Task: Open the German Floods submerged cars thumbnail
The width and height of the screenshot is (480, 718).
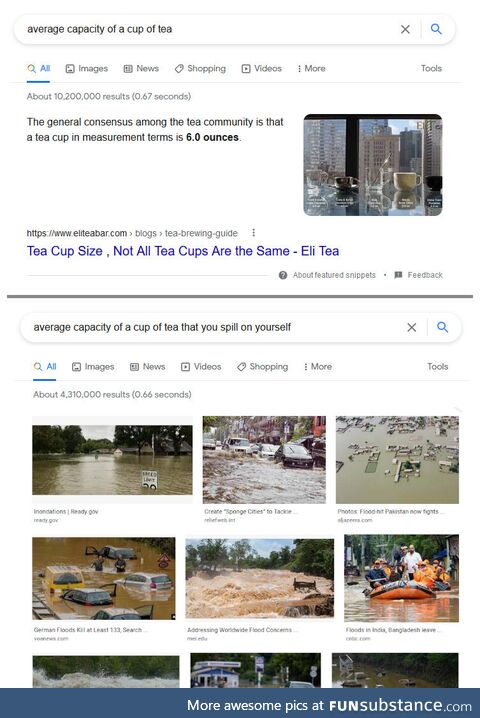Action: pos(104,578)
